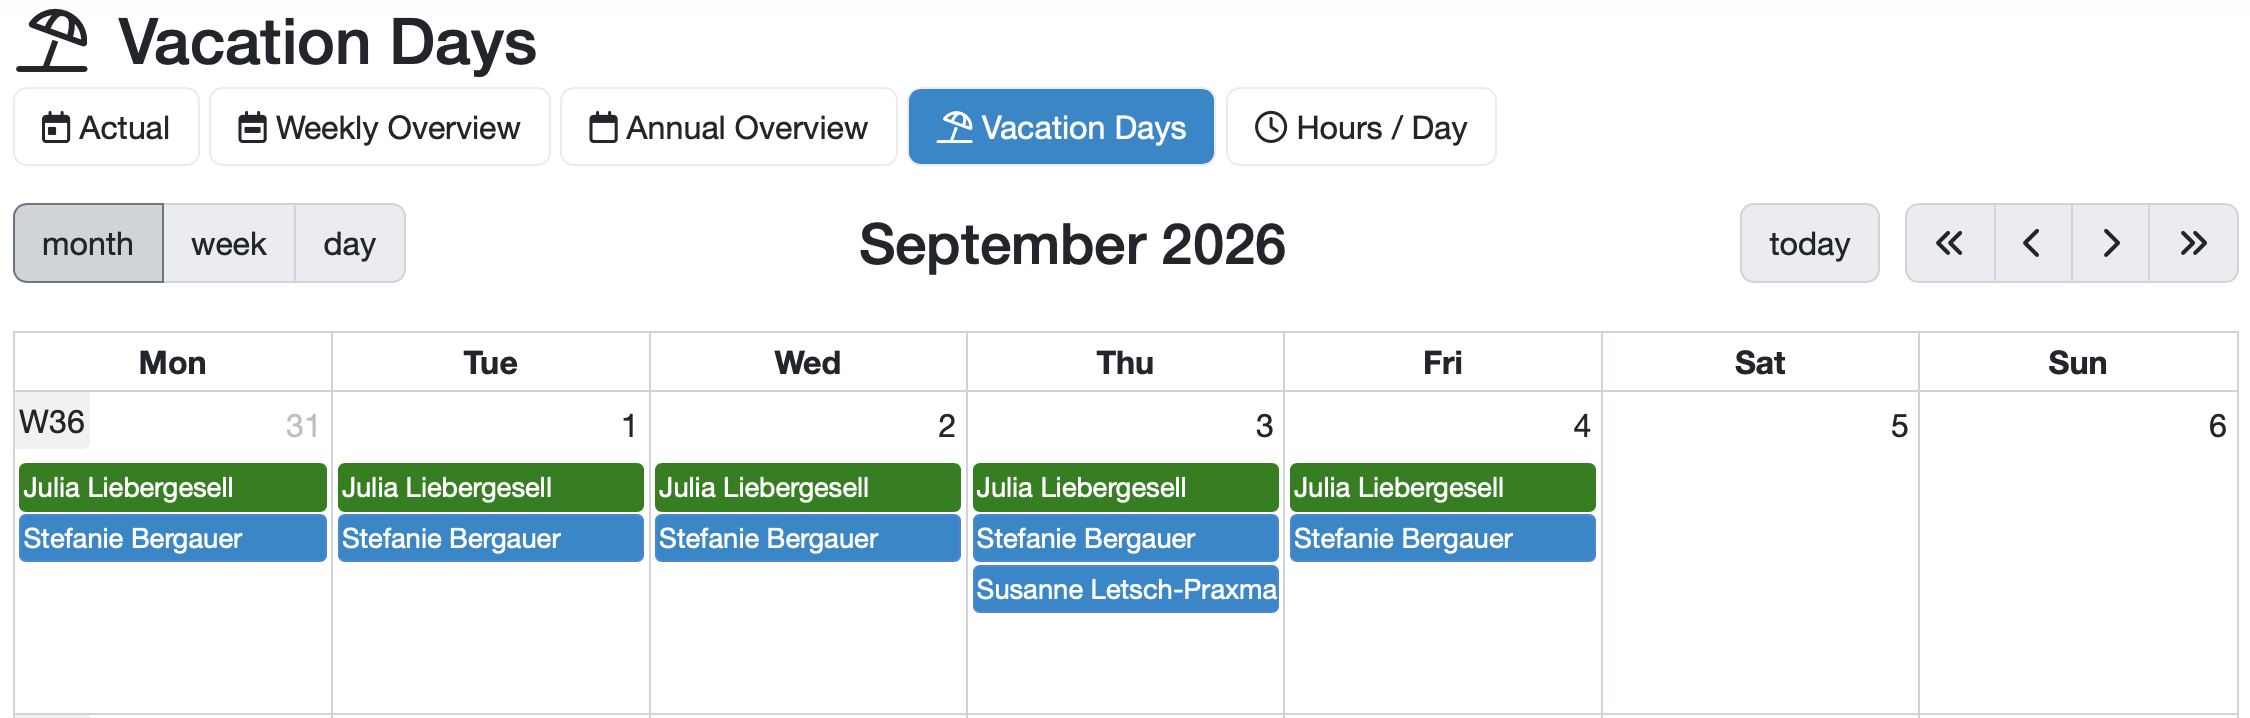Switch the calendar to month view
This screenshot has width=2250, height=718.
tap(88, 243)
